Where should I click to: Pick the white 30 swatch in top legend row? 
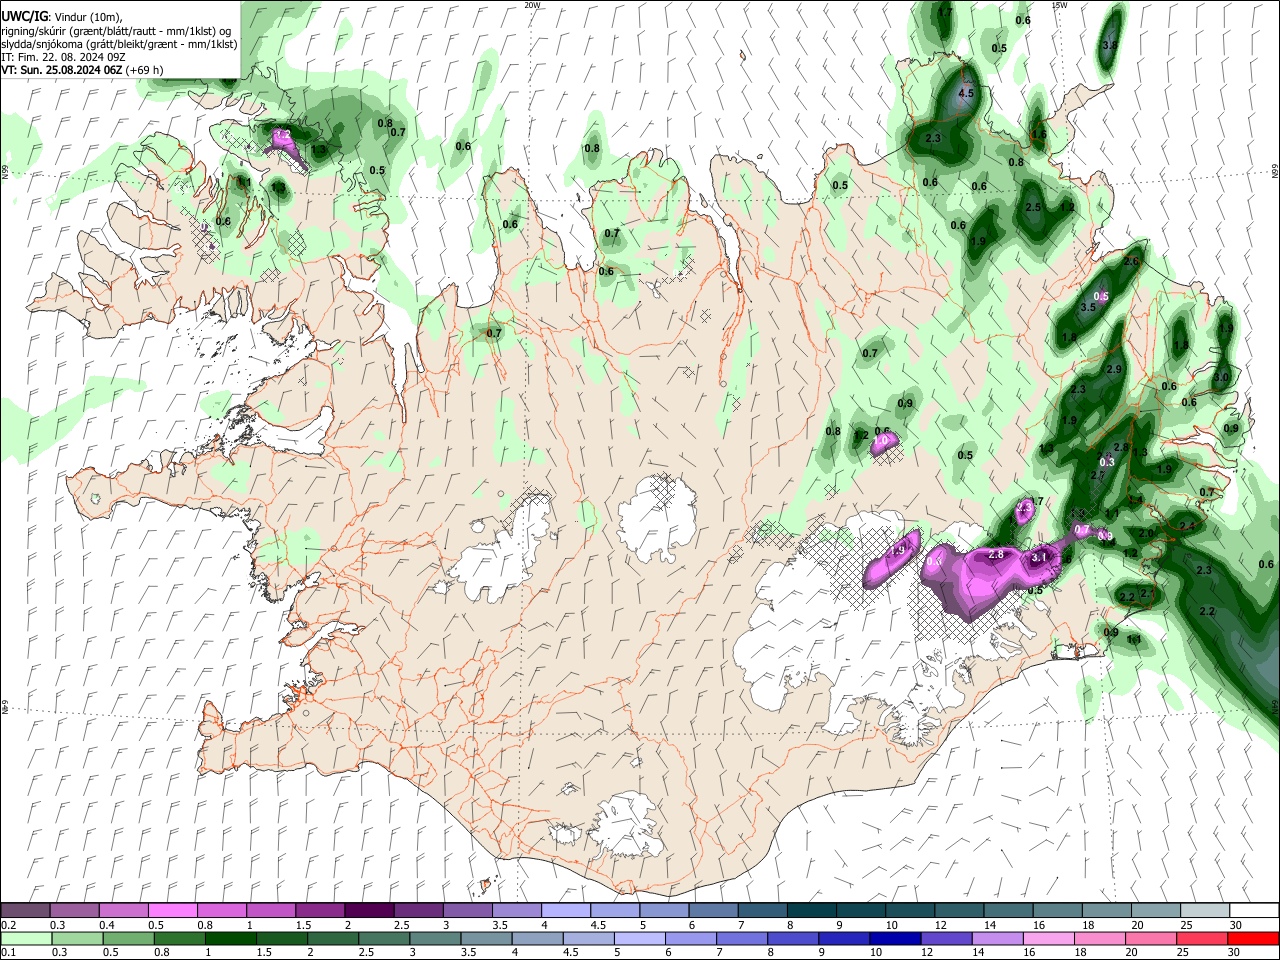pyautogui.click(x=1252, y=911)
